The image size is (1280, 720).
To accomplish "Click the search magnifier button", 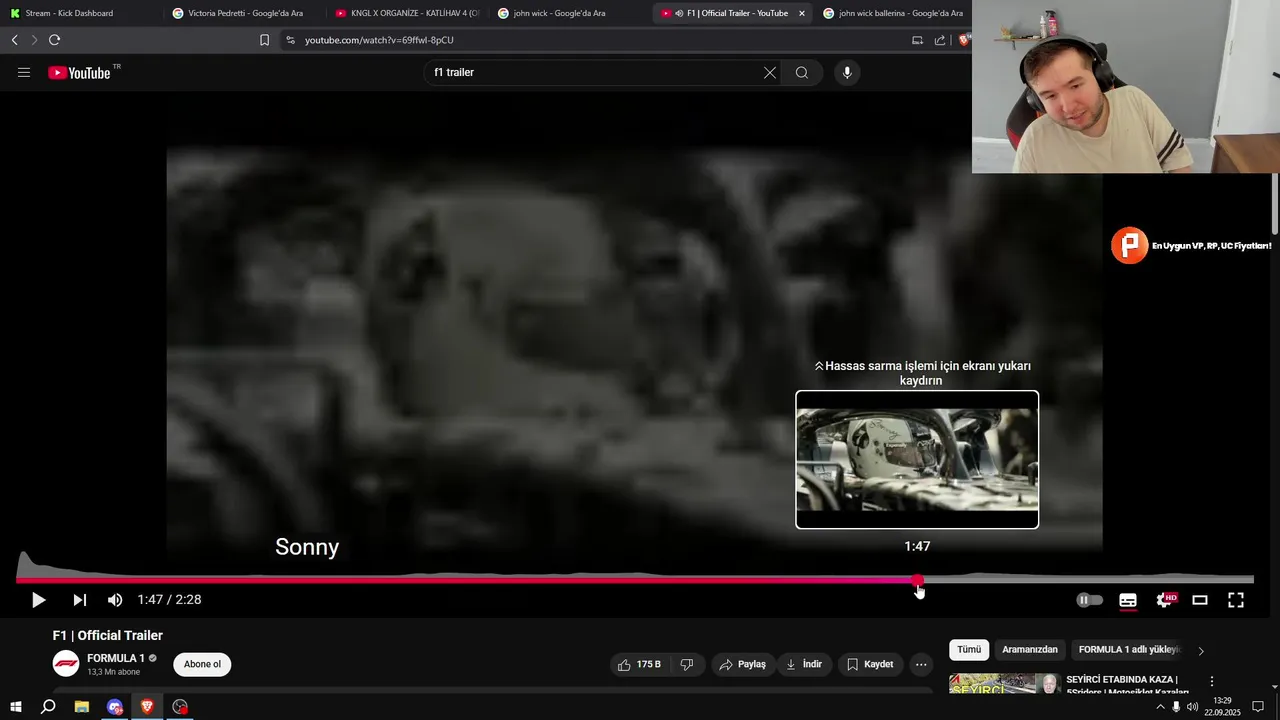I will 802,72.
